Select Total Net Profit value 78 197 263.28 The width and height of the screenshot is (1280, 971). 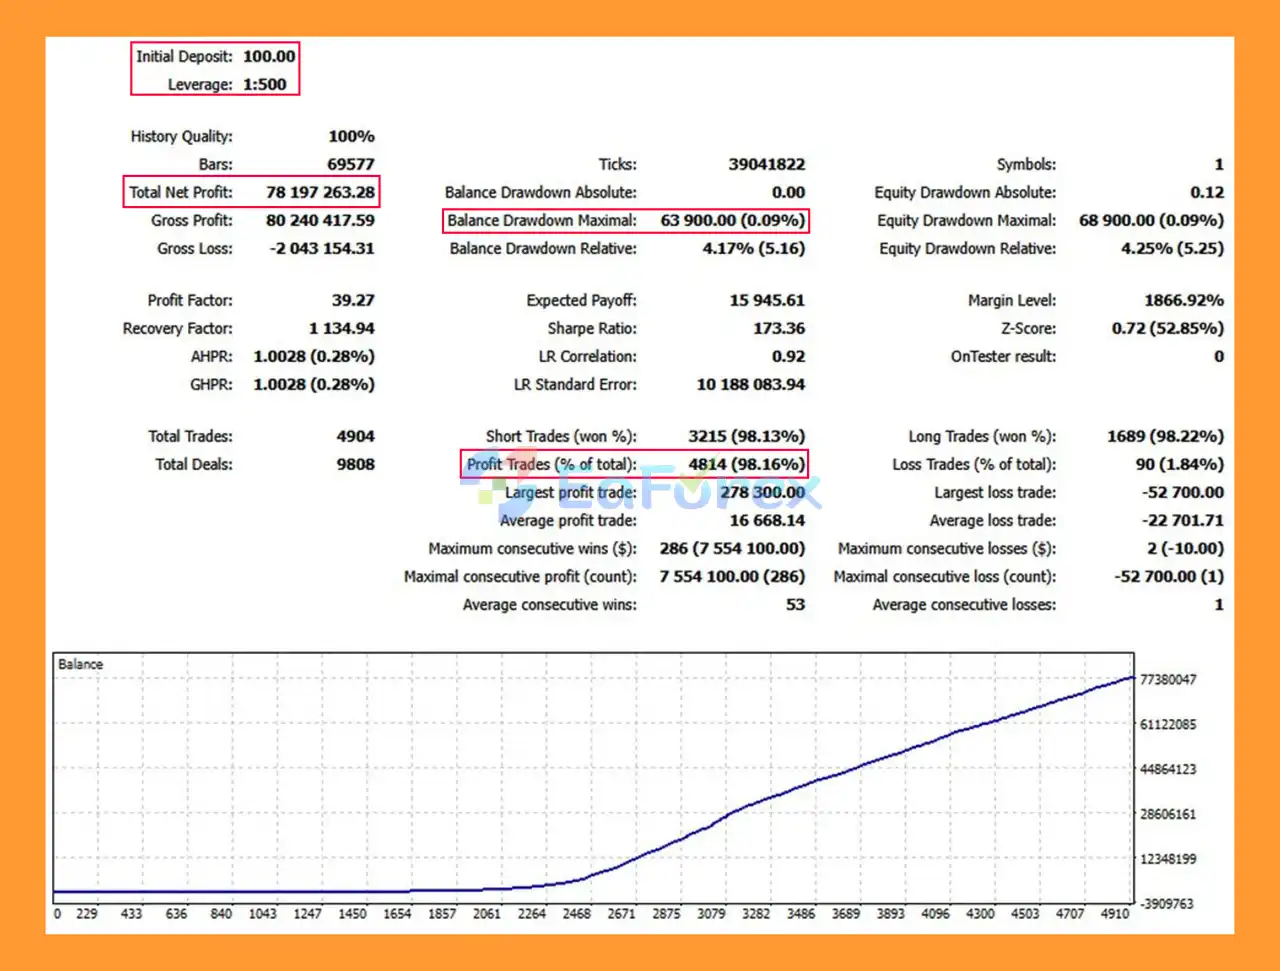point(320,192)
